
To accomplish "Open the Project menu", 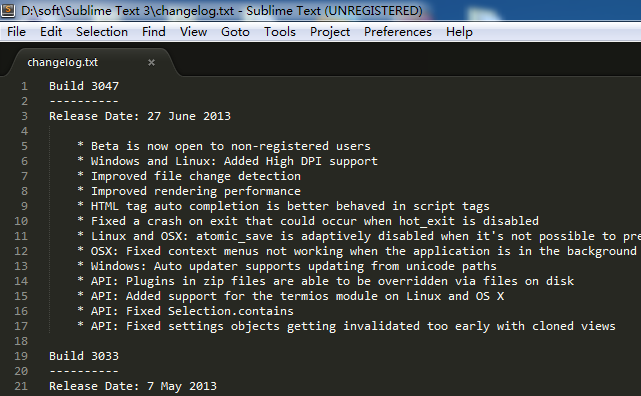I will coord(330,32).
